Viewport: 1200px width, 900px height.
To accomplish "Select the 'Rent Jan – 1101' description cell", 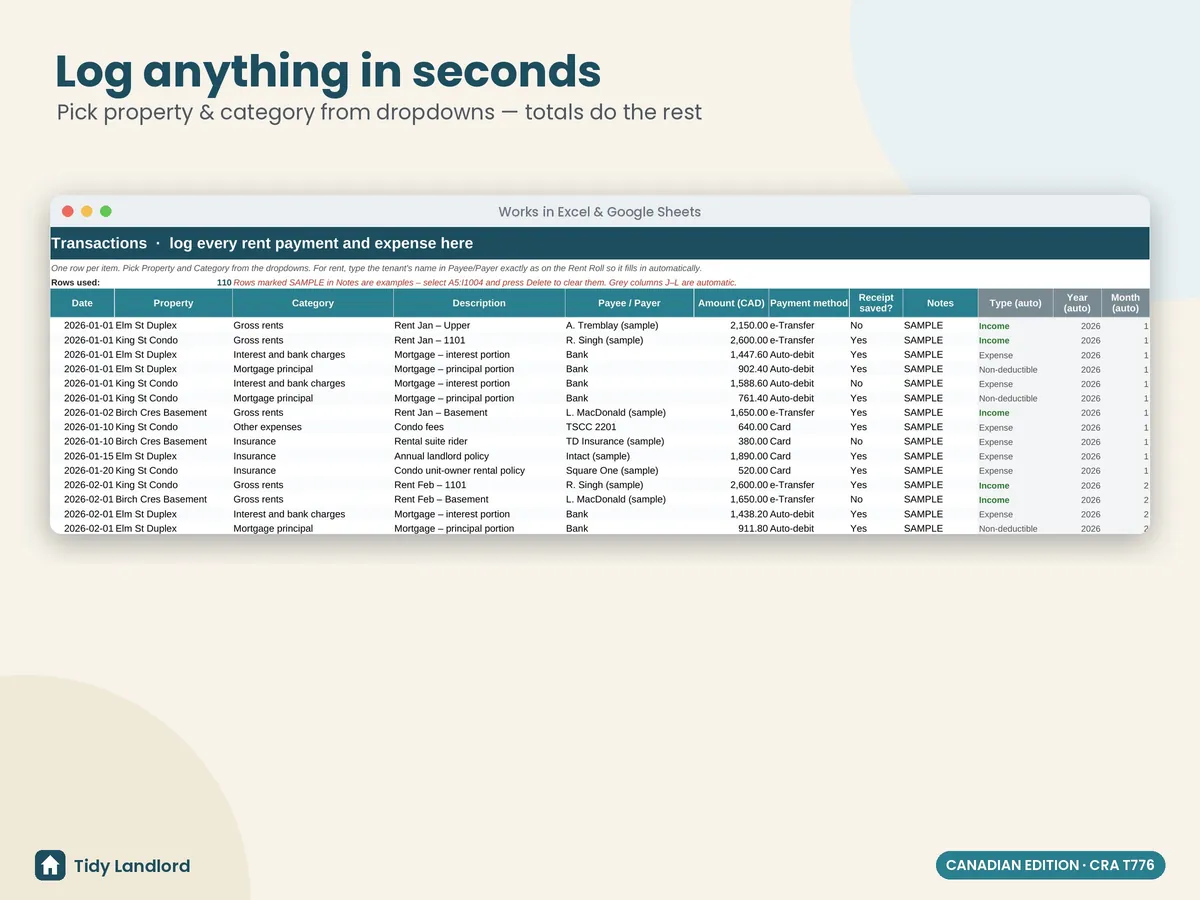I will pyautogui.click(x=479, y=340).
